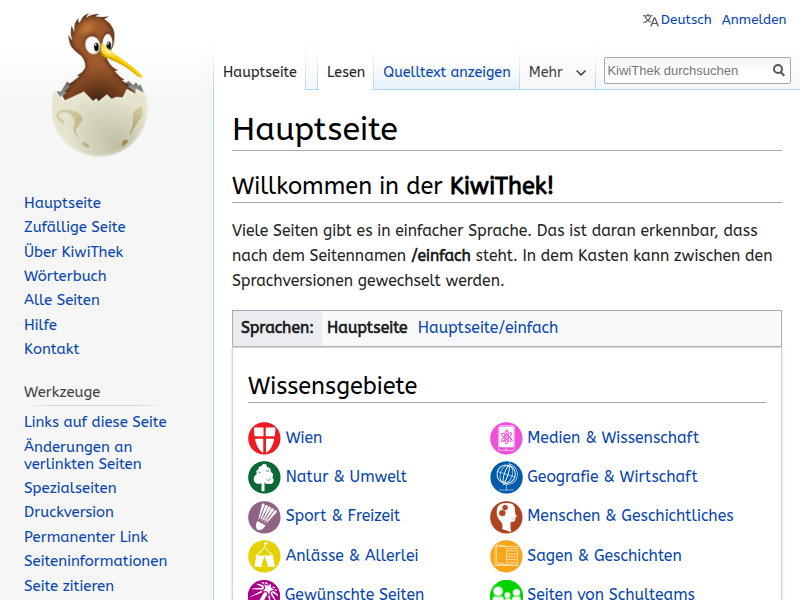Click the shuttlecock Sport & Freizeit icon
Image resolution: width=800 pixels, height=600 pixels.
click(264, 516)
